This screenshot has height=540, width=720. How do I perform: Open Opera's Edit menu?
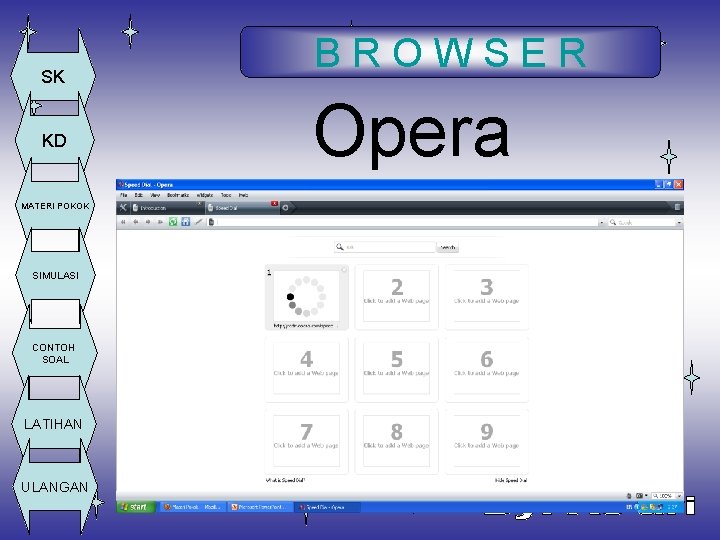(x=139, y=195)
